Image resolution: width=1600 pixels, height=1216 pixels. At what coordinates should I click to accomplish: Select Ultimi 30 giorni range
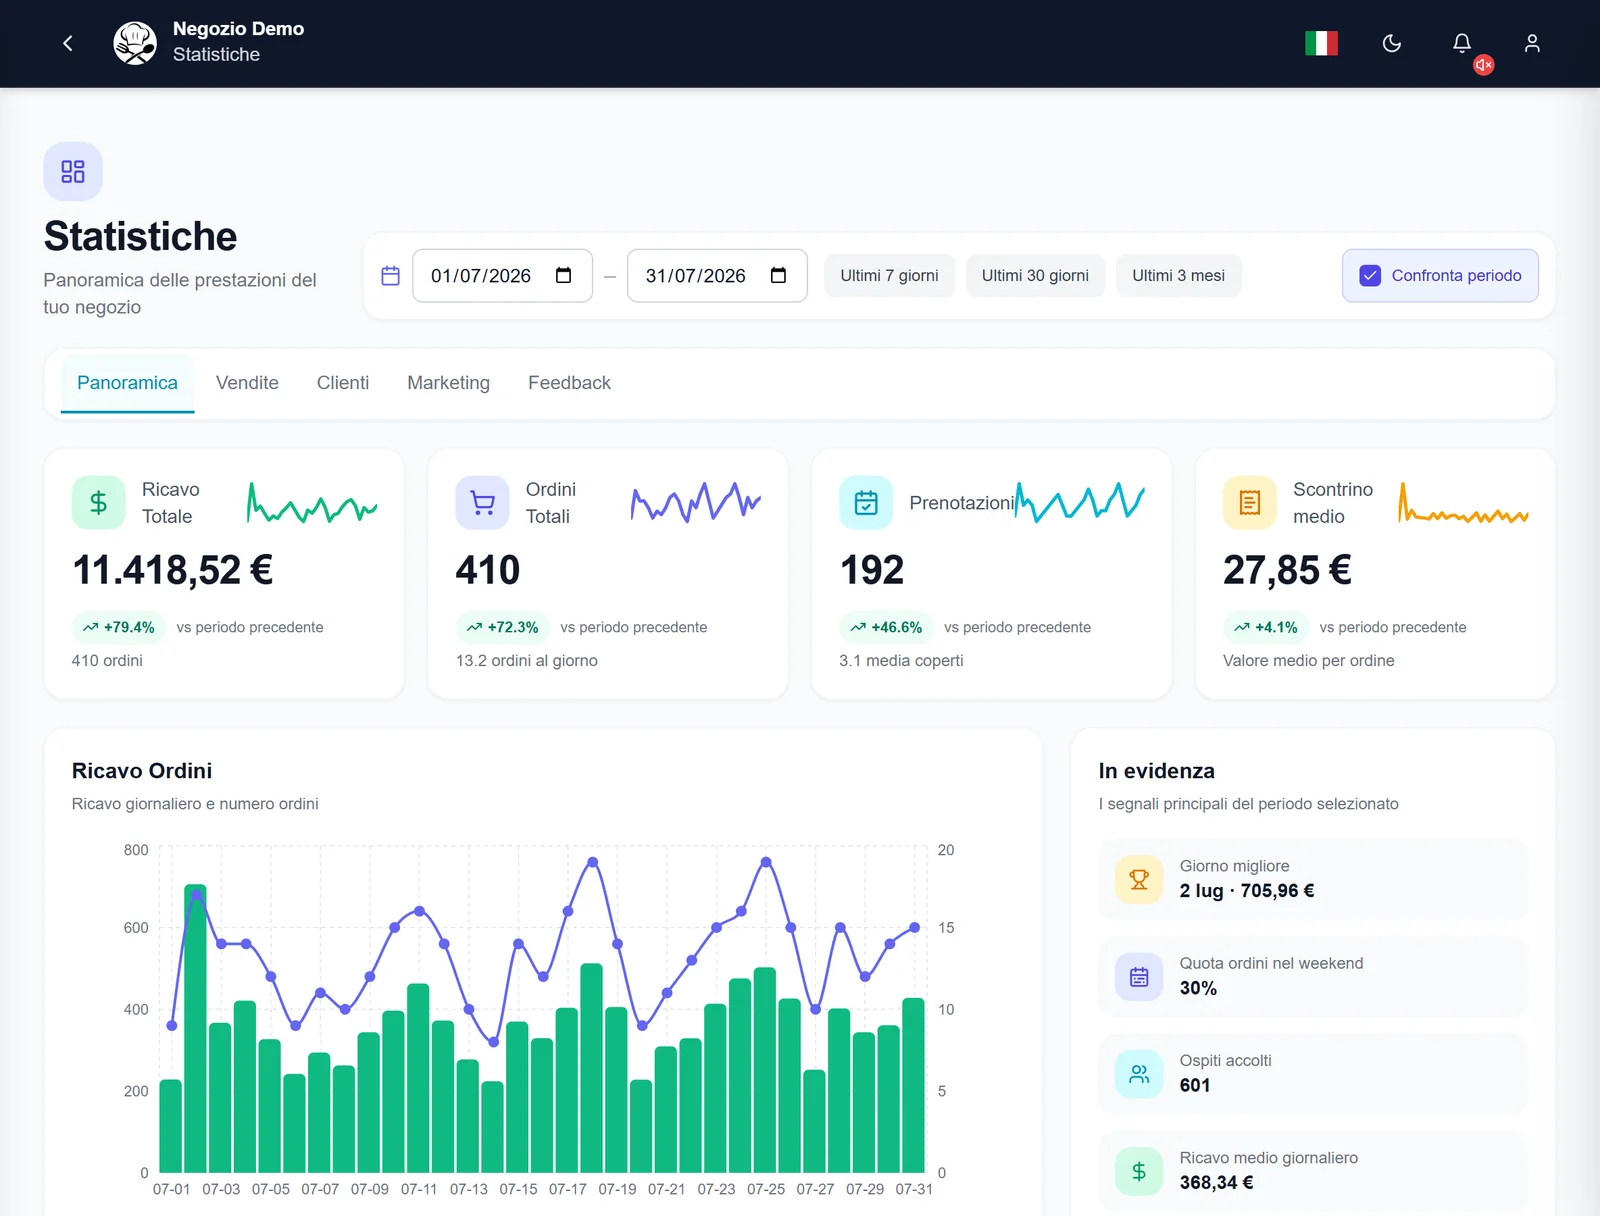(1035, 276)
